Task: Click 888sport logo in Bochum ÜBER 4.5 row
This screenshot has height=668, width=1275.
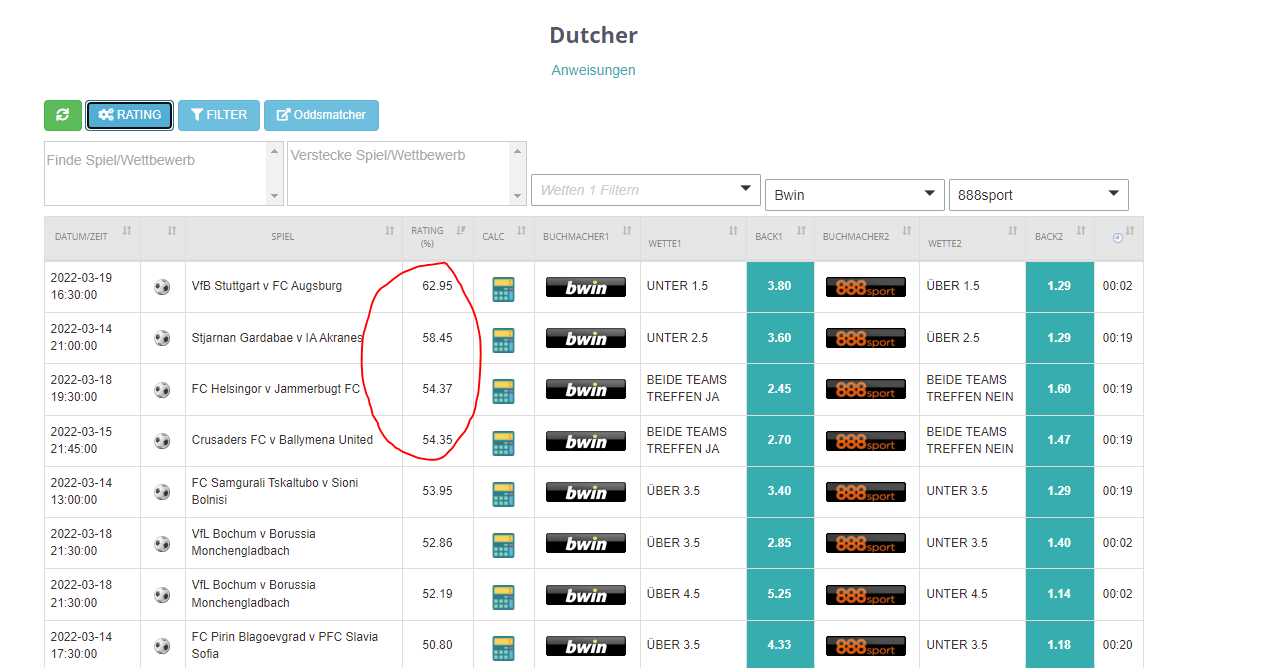Action: (866, 595)
